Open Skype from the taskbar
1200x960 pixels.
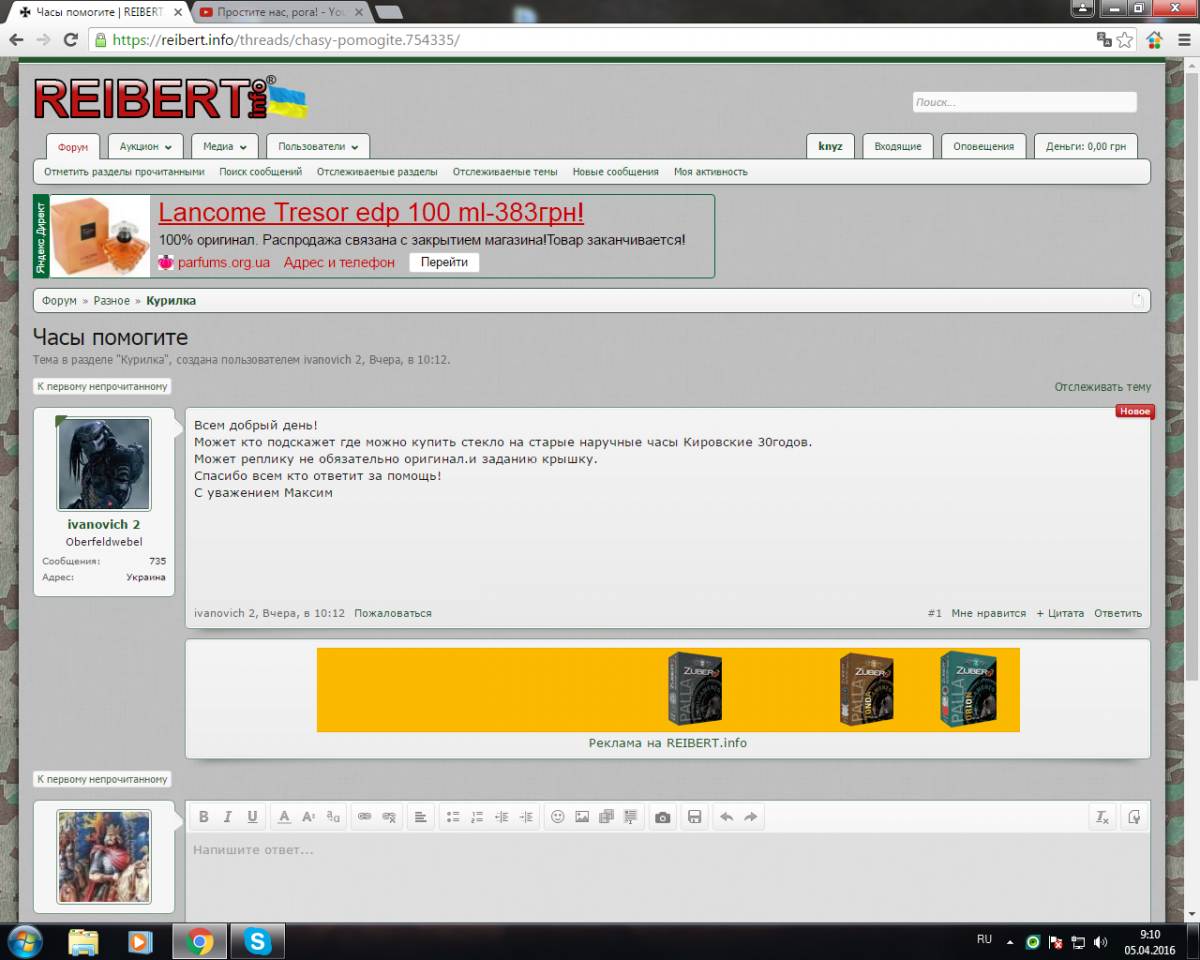pyautogui.click(x=258, y=941)
